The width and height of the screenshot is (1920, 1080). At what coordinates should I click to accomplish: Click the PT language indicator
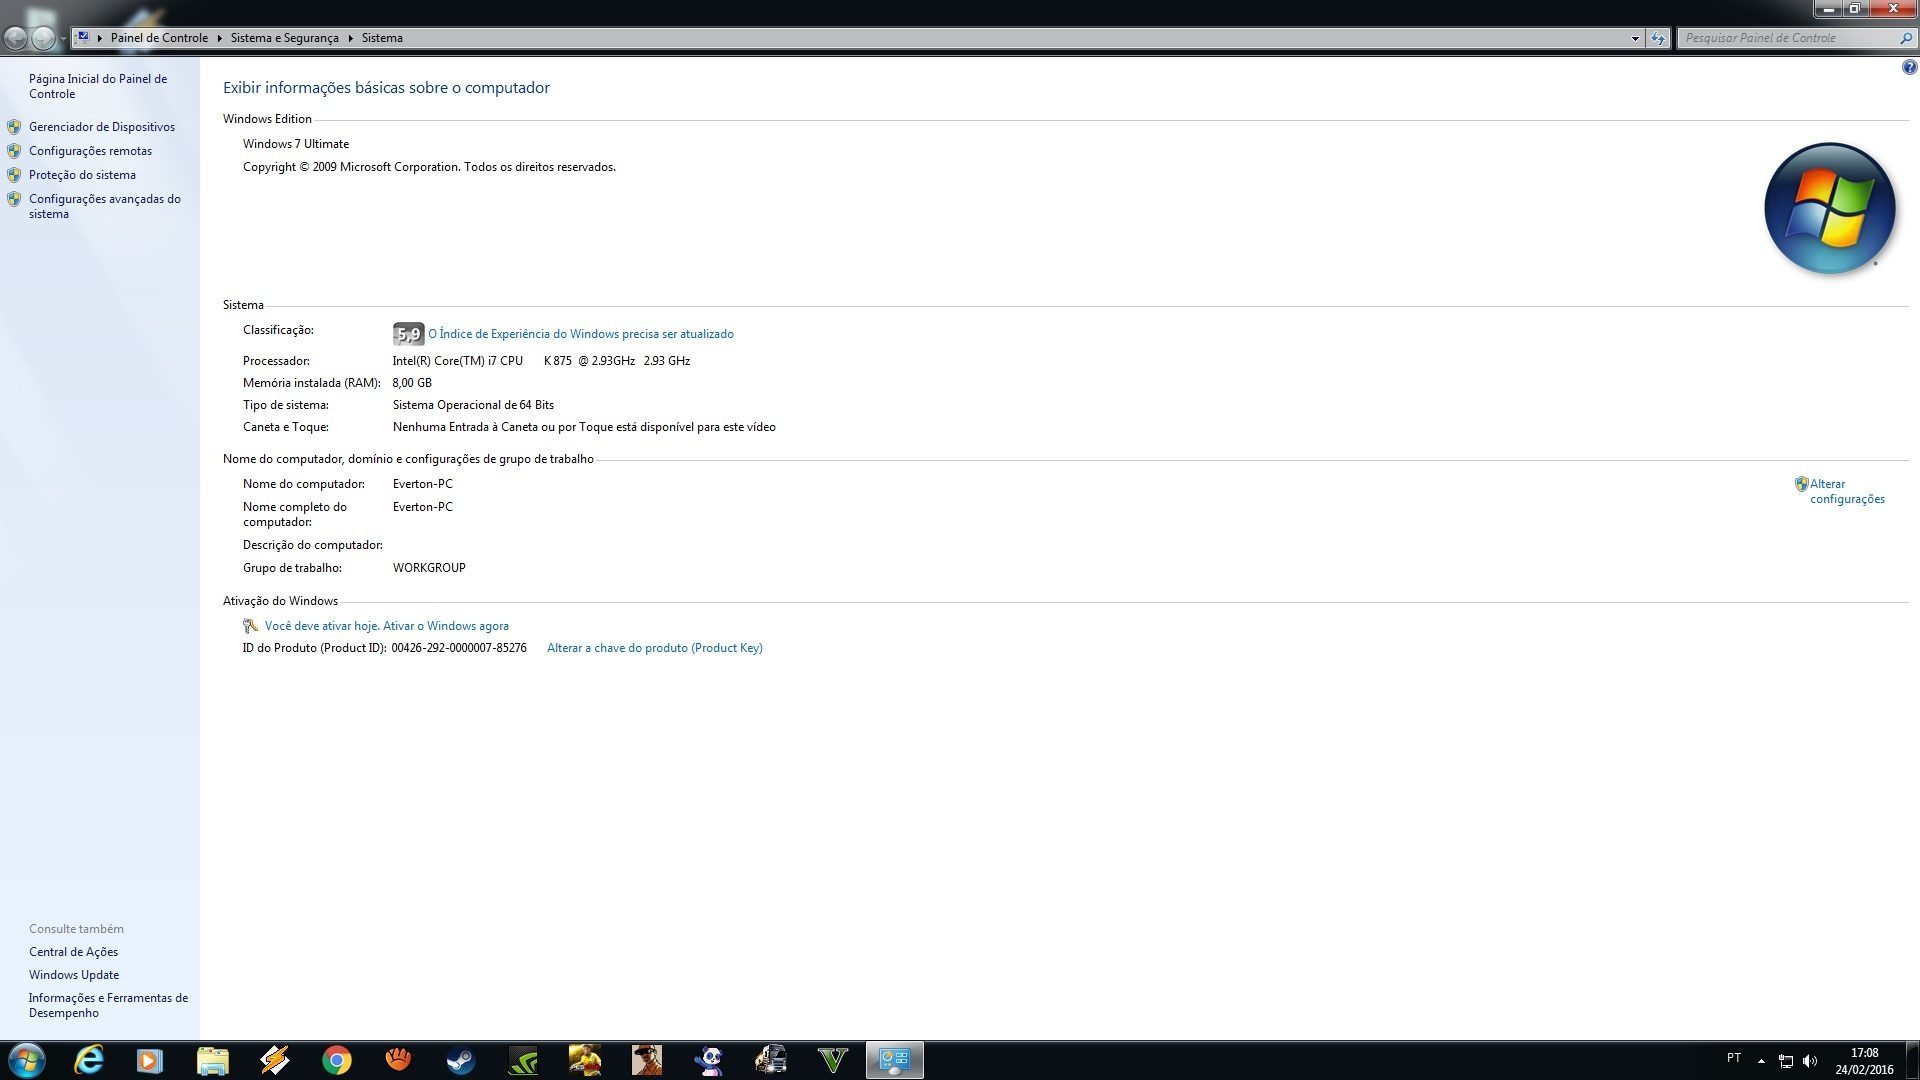click(x=1734, y=1058)
